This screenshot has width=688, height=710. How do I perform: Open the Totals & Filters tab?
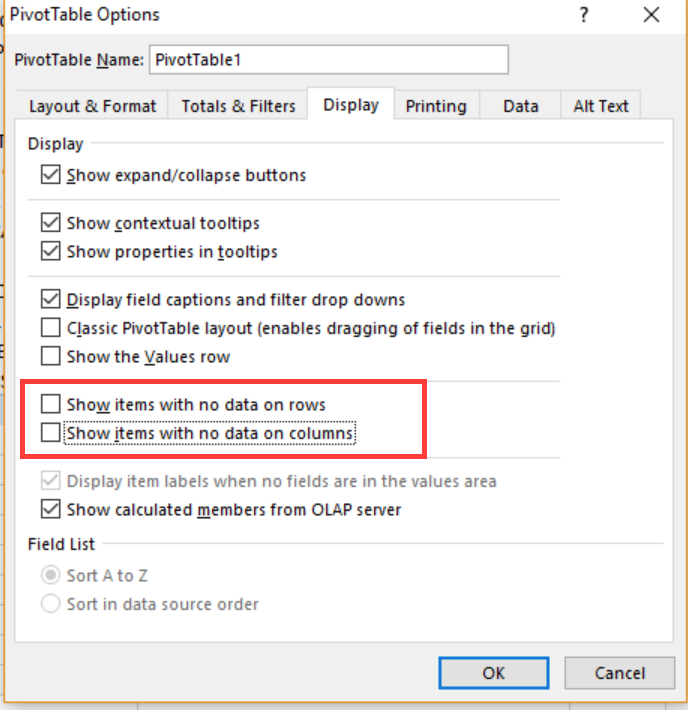(x=238, y=106)
